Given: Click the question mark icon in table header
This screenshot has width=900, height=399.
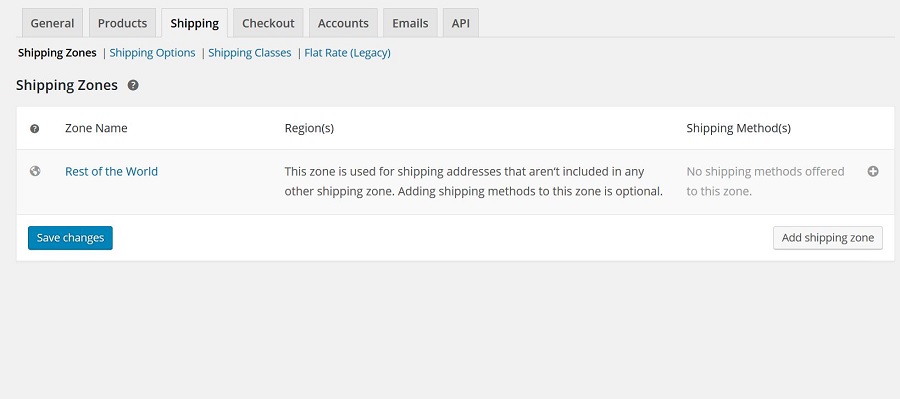Looking at the screenshot, I should click(34, 129).
